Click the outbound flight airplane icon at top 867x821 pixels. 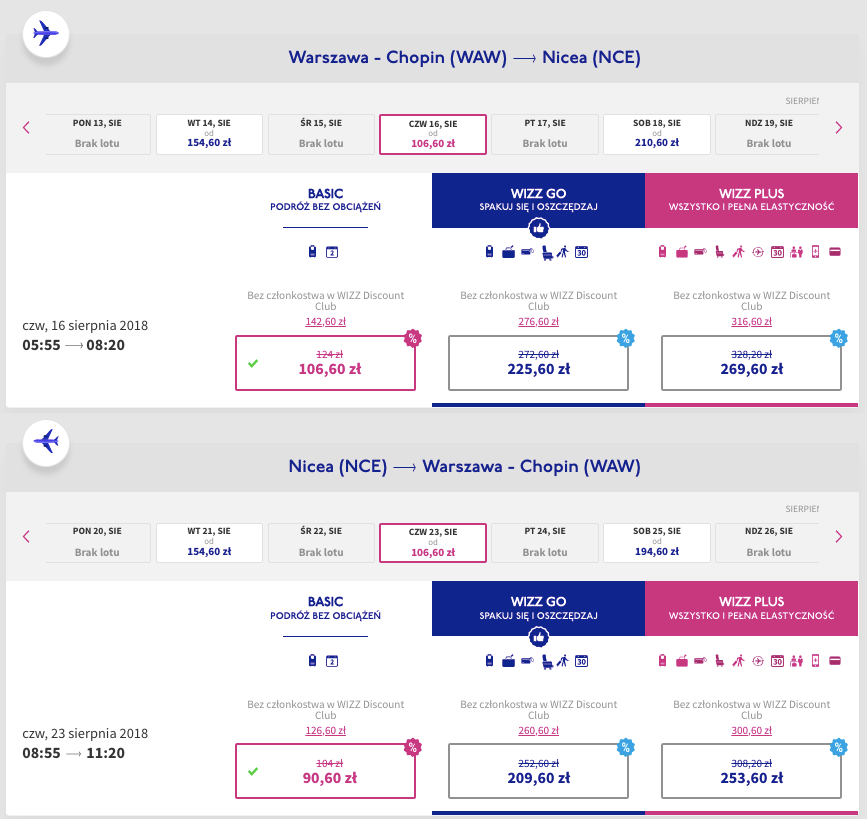tap(46, 32)
